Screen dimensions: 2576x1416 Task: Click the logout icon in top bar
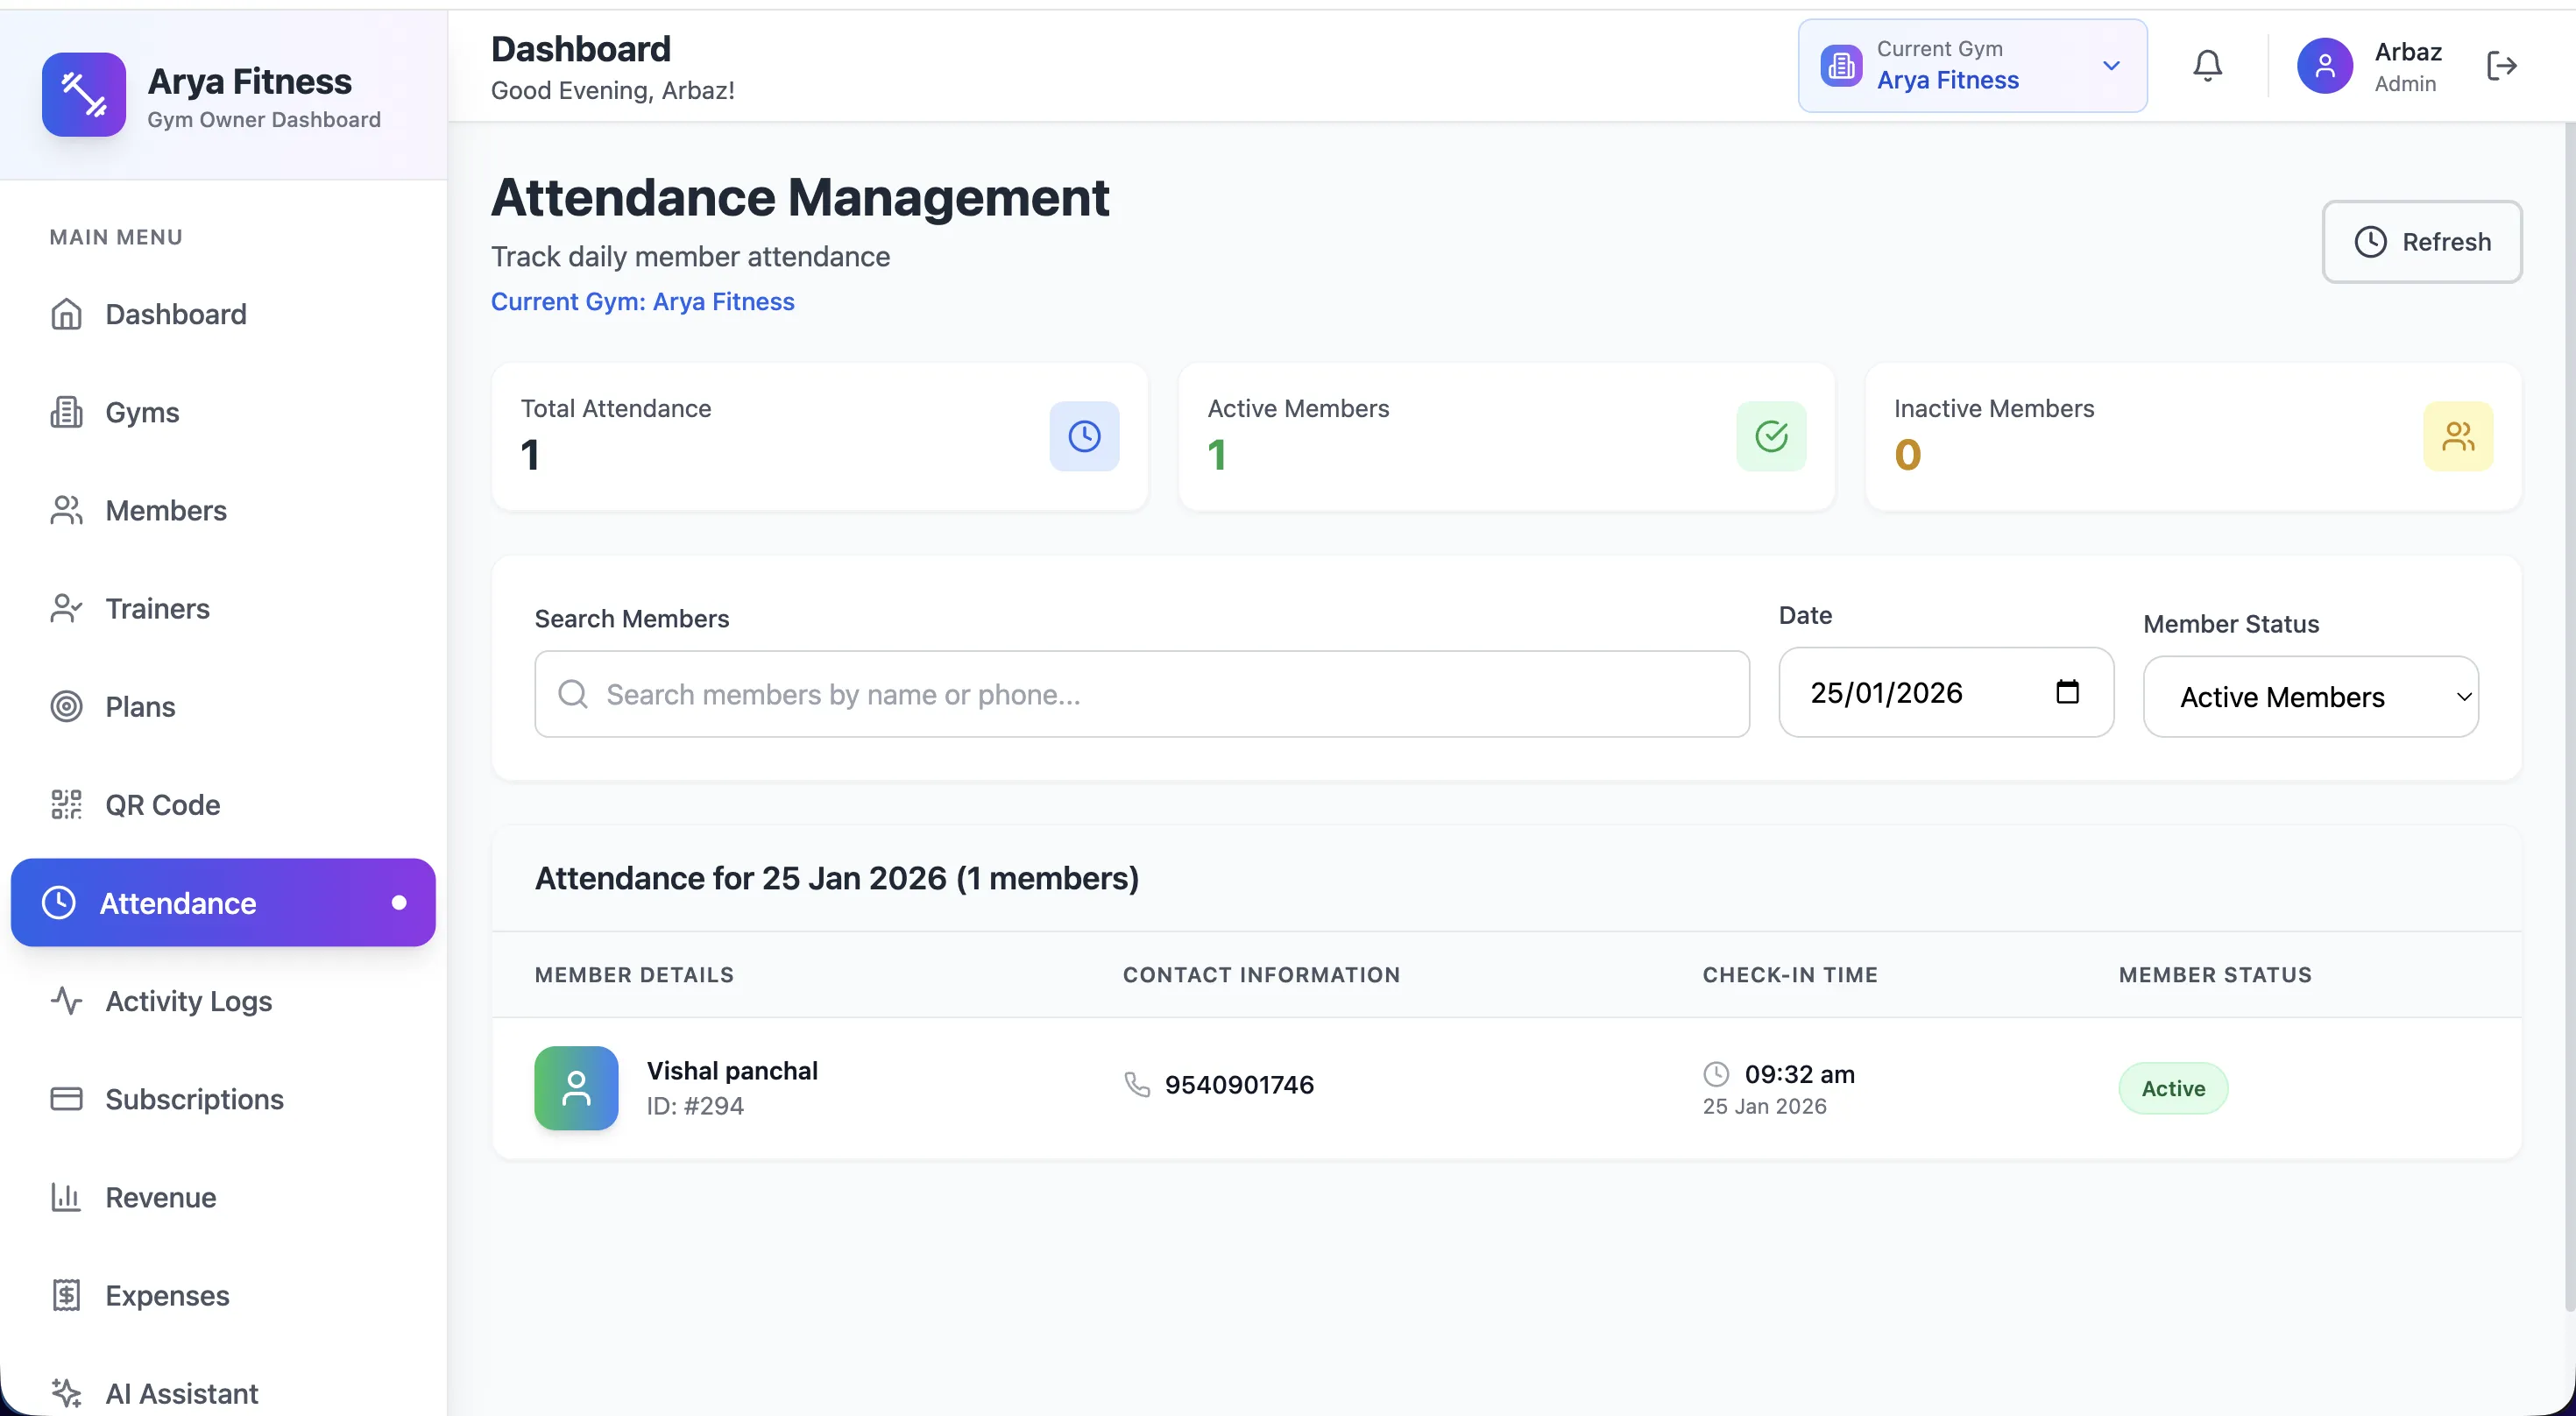[2502, 65]
